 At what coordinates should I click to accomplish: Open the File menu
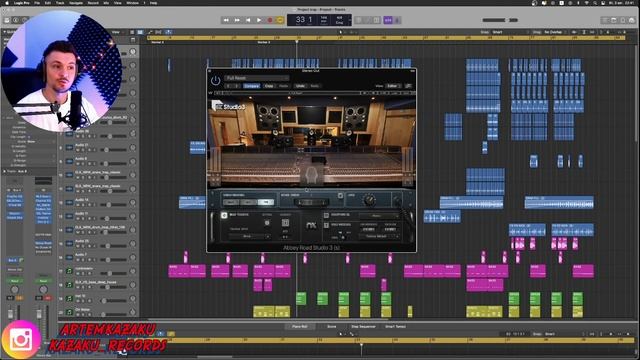[x=37, y=3]
